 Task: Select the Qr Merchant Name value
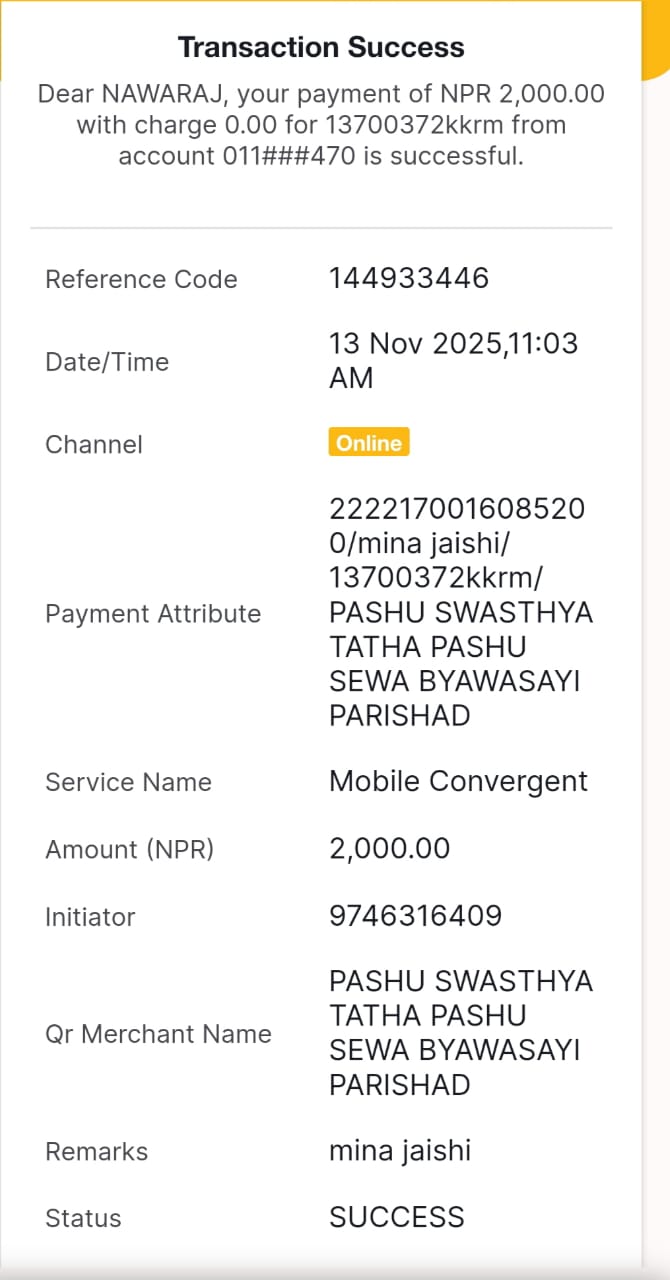461,1033
